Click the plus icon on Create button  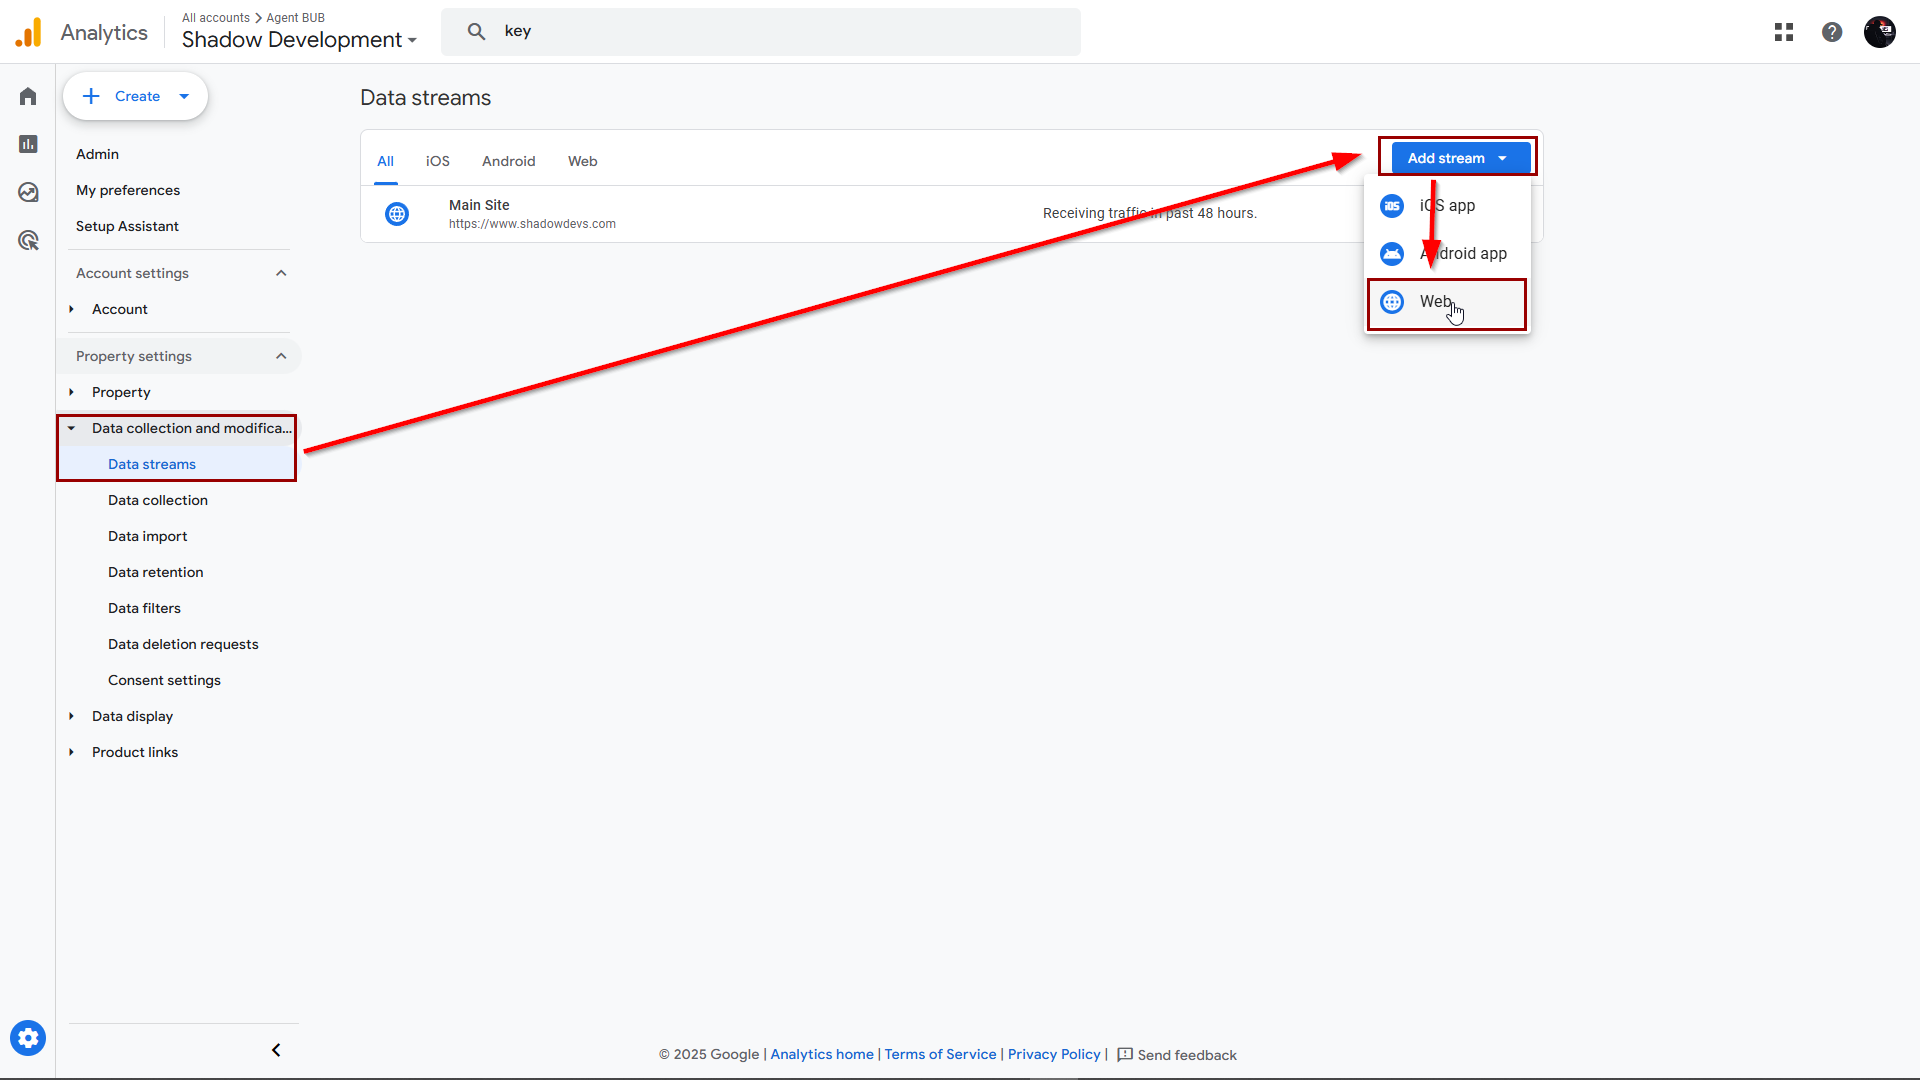(91, 96)
